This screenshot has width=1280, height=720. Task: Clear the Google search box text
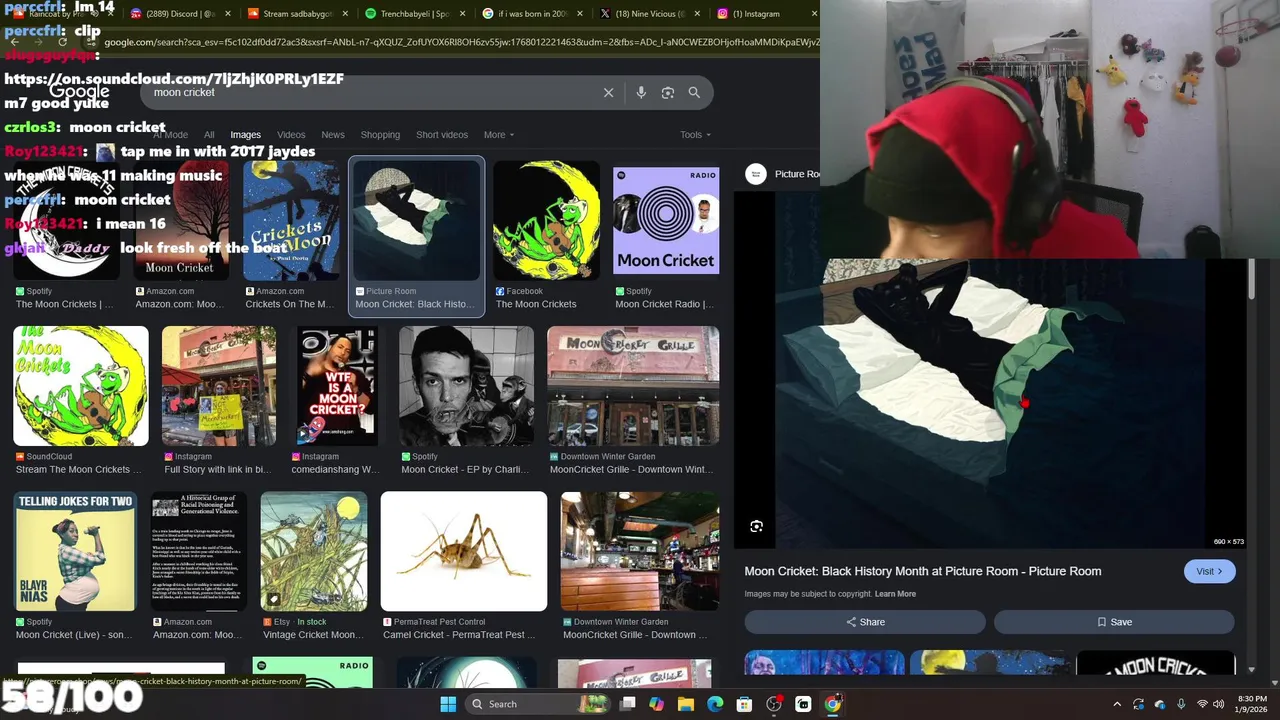click(608, 92)
